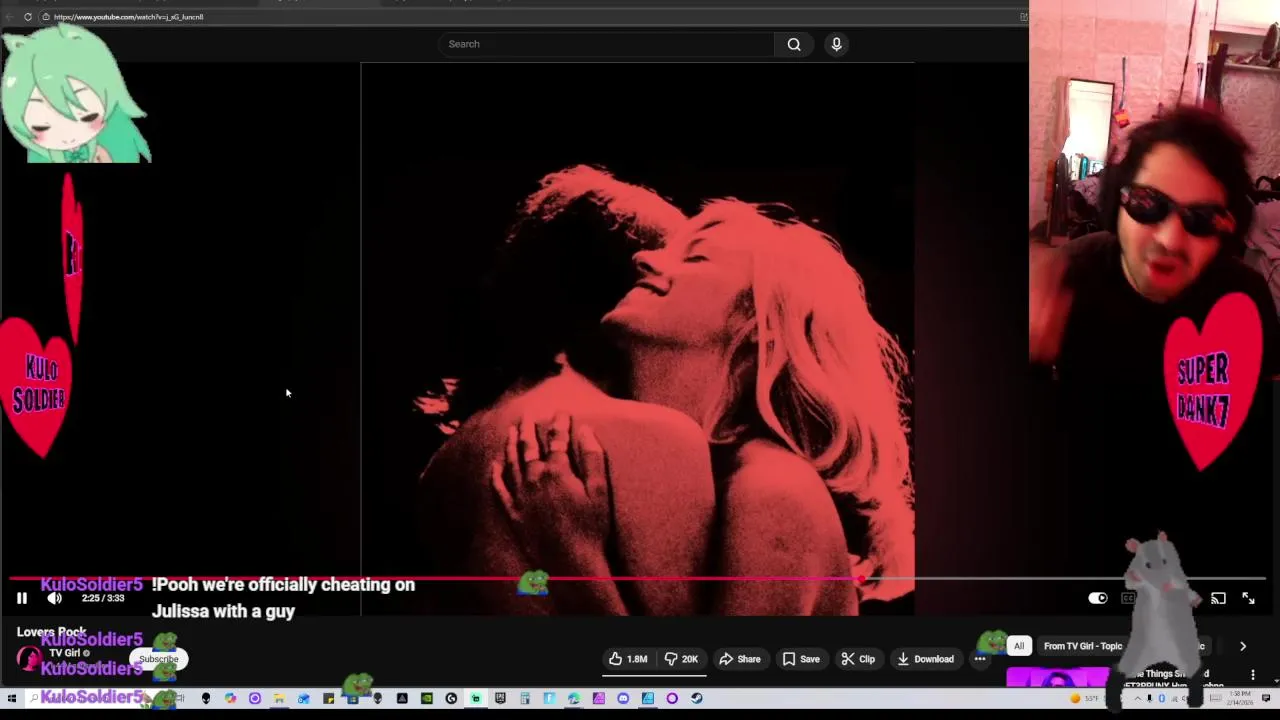Open the Windows Start menu
This screenshot has height=720, width=1280.
pyautogui.click(x=11, y=698)
